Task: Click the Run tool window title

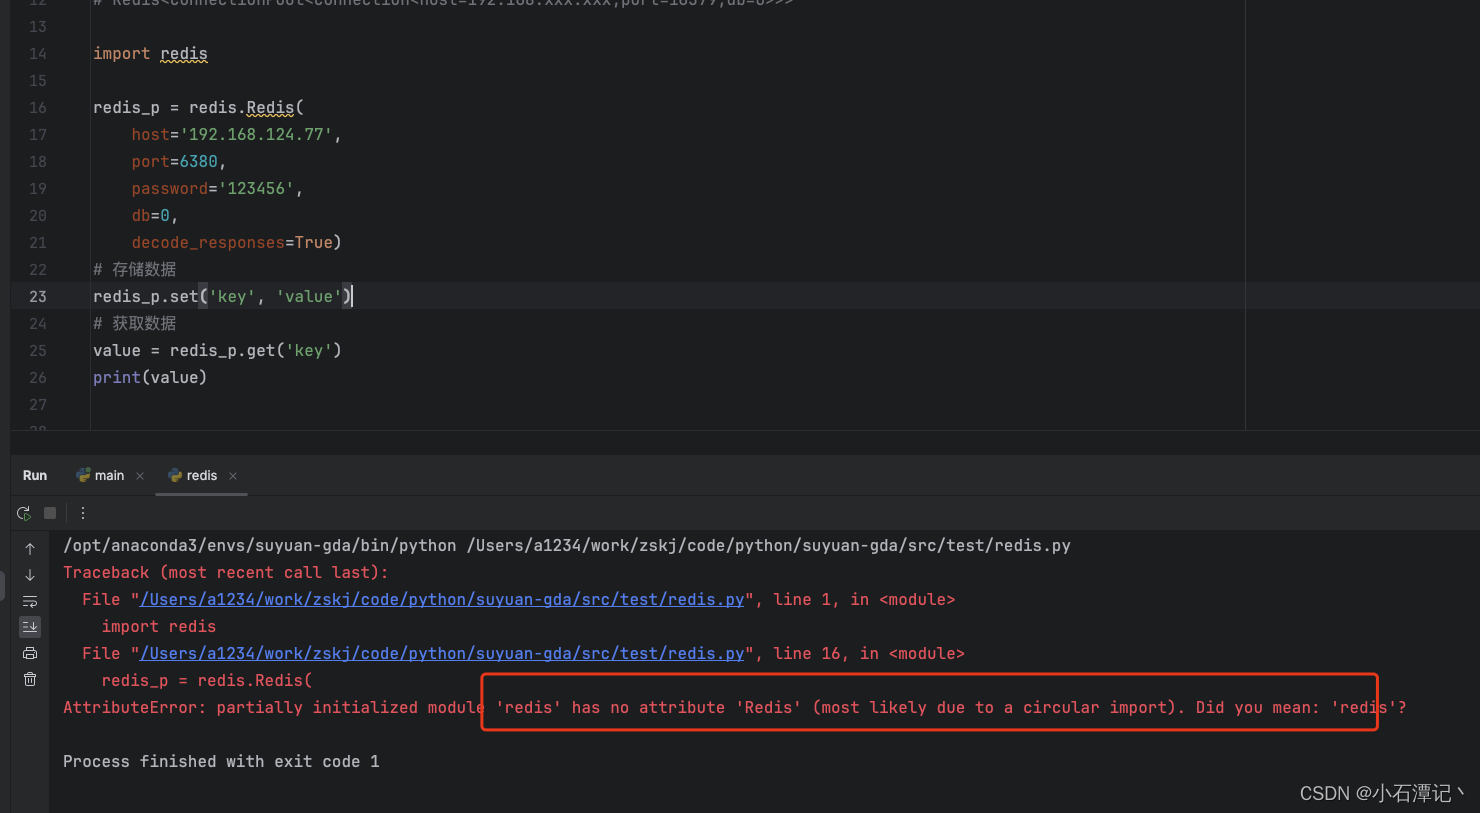Action: click(35, 476)
